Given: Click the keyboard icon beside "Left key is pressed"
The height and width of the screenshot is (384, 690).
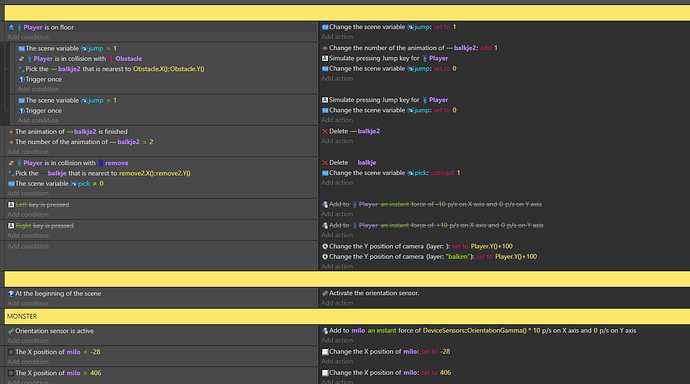Looking at the screenshot, I should click(11, 205).
